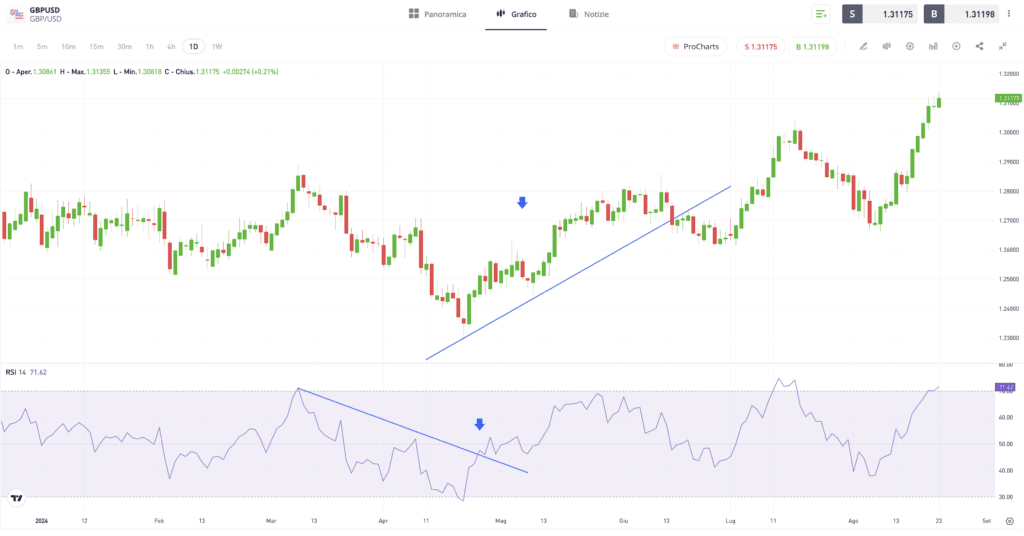The width and height of the screenshot is (1024, 536).
Task: Select the 1D timeframe
Action: (x=193, y=46)
